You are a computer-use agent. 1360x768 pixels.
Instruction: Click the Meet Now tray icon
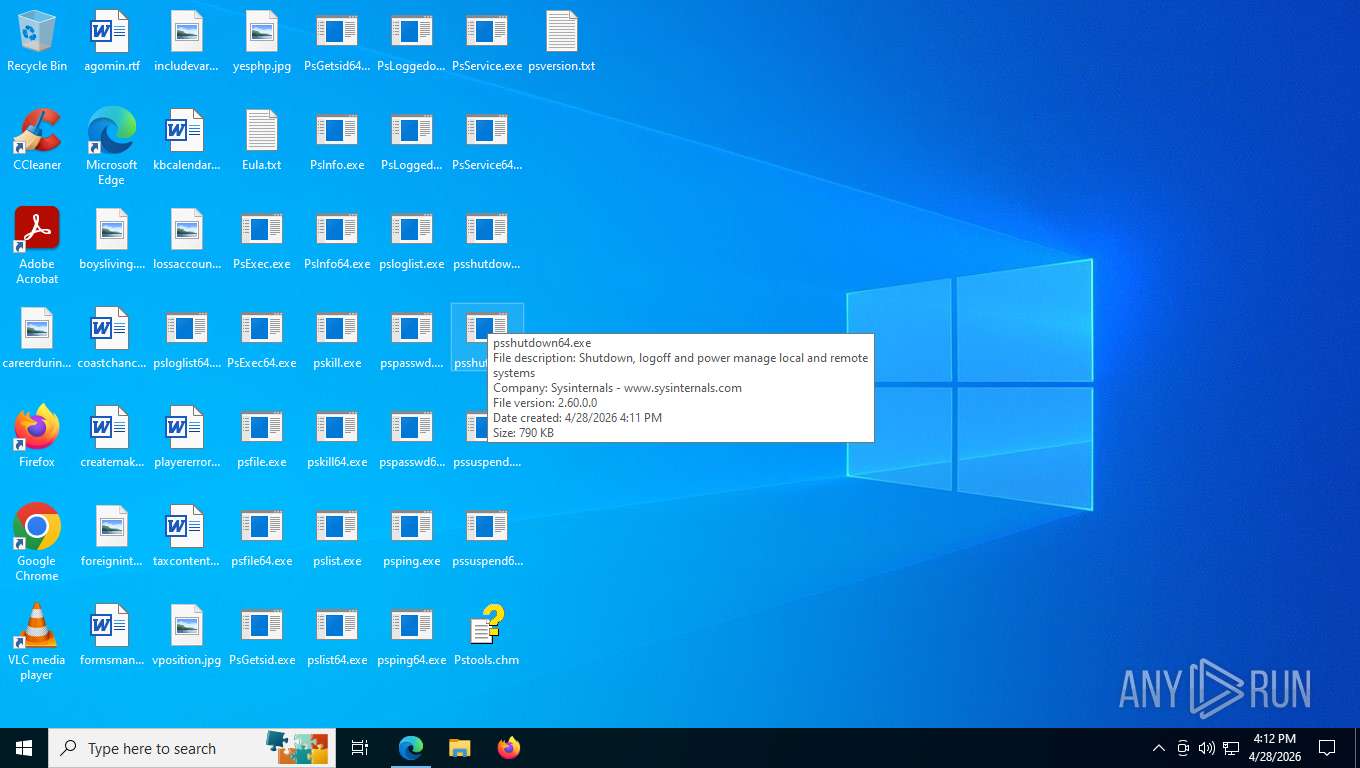coord(1183,748)
